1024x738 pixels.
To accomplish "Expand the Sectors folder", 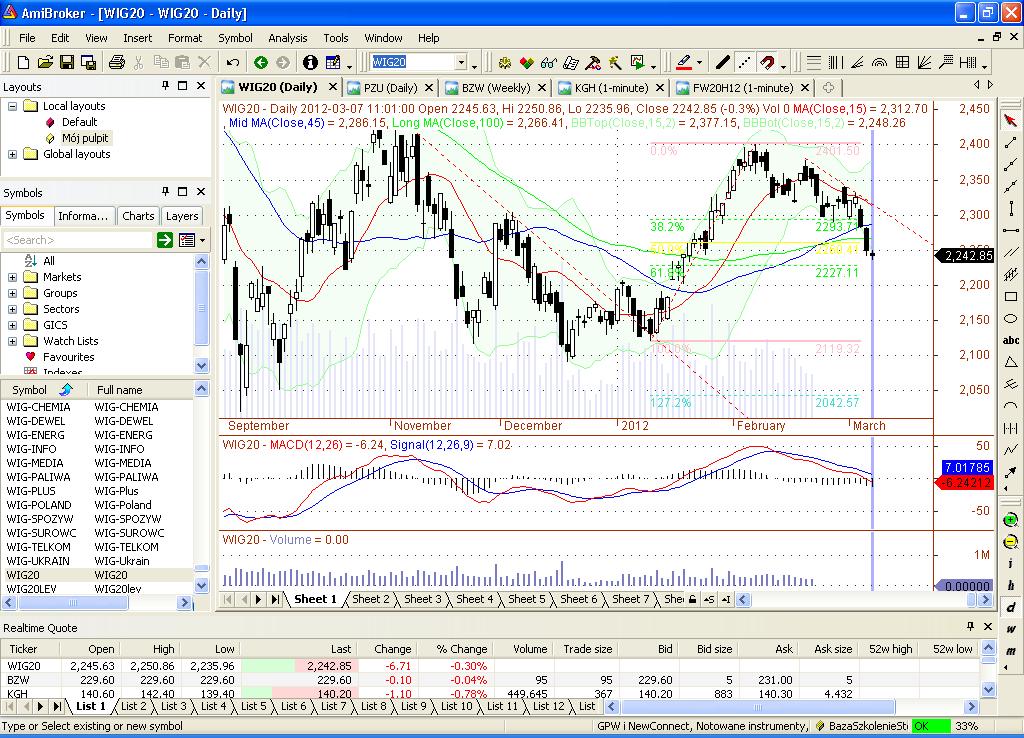I will tap(12, 309).
